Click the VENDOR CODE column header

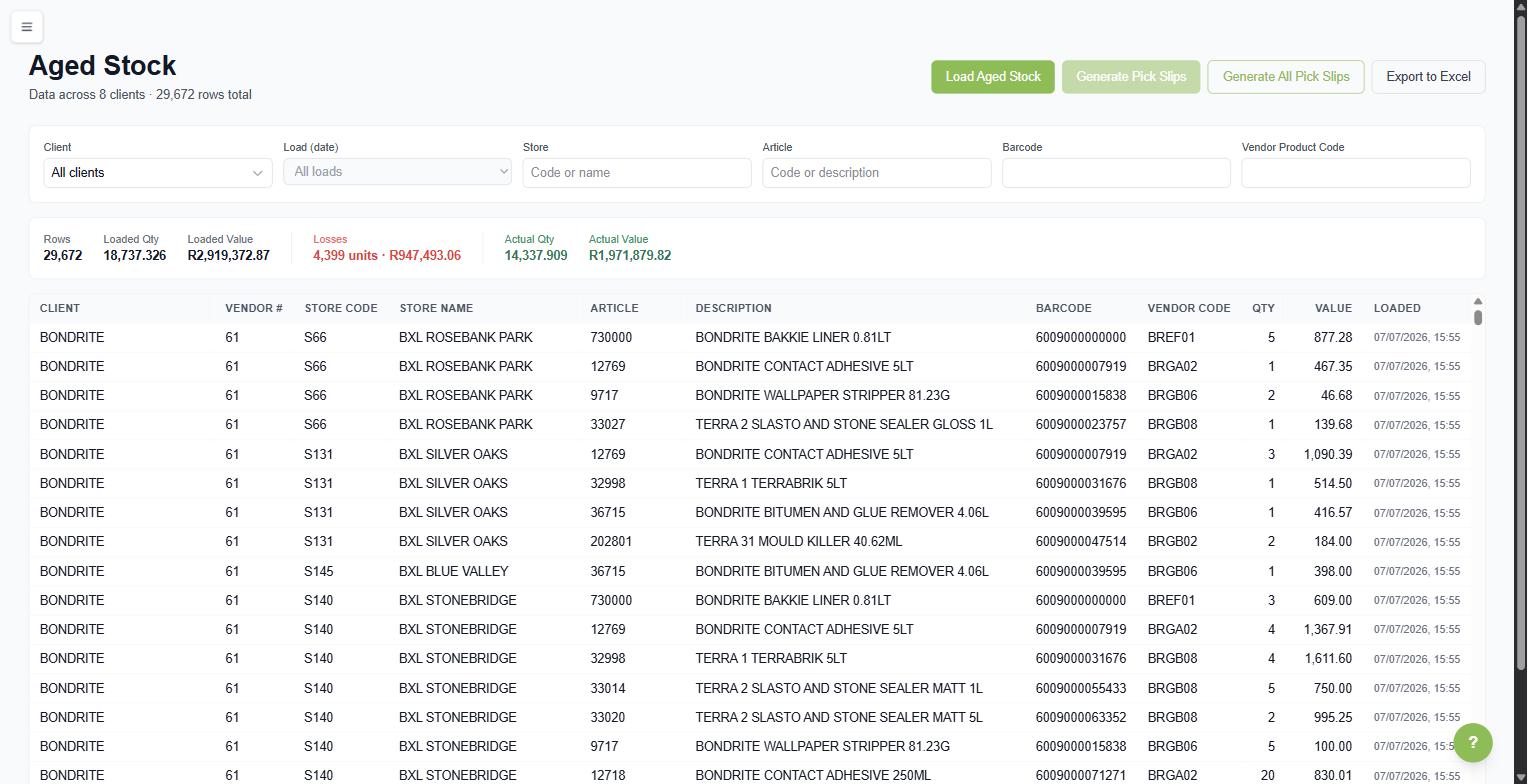click(1189, 308)
